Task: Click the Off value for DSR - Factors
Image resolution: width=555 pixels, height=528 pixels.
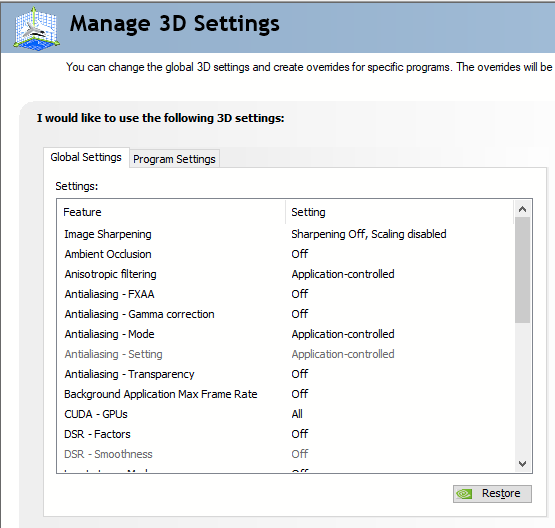Action: pyautogui.click(x=300, y=434)
